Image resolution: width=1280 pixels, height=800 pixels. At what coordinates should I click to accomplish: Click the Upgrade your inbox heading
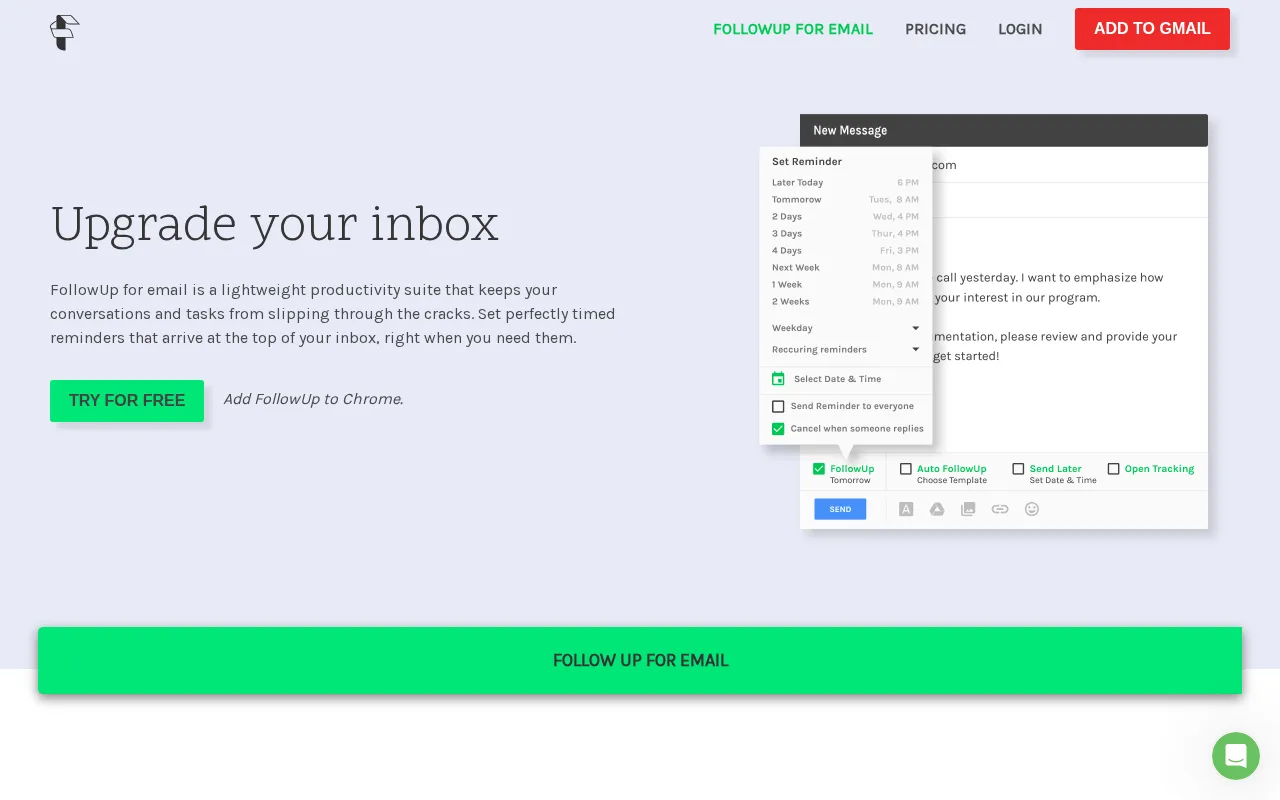tap(274, 225)
